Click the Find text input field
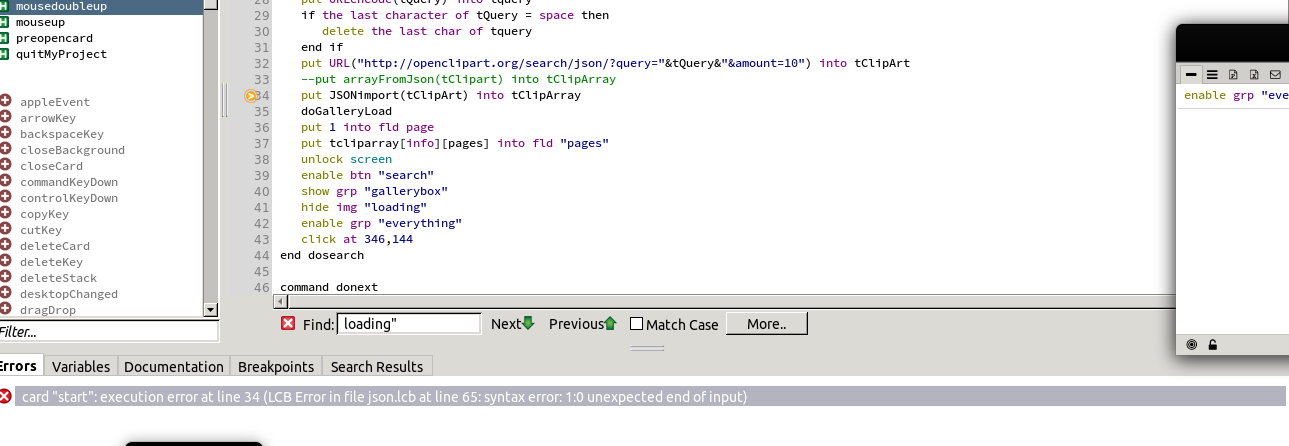Screen dimensions: 1289x446 coord(409,324)
